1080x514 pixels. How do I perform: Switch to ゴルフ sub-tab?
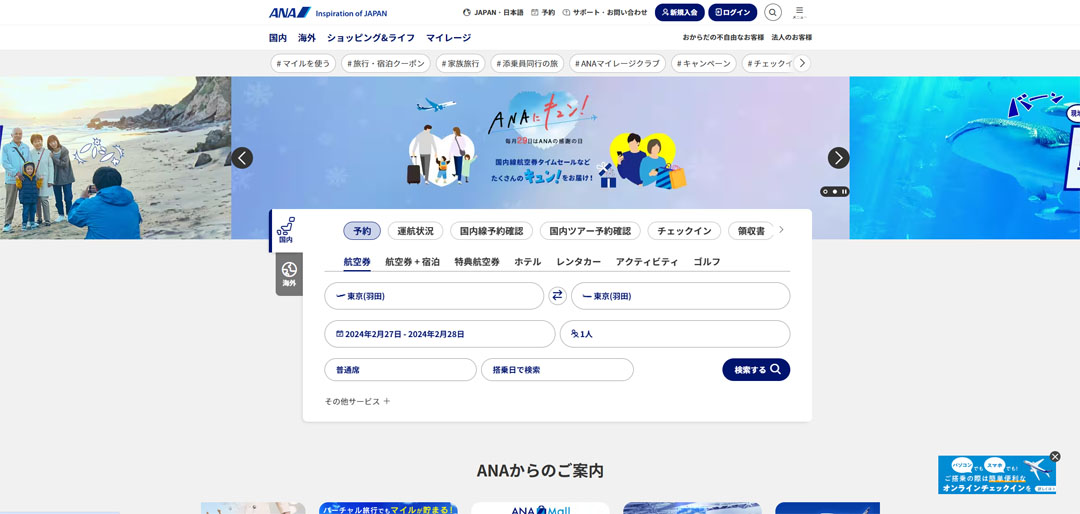[x=707, y=262]
